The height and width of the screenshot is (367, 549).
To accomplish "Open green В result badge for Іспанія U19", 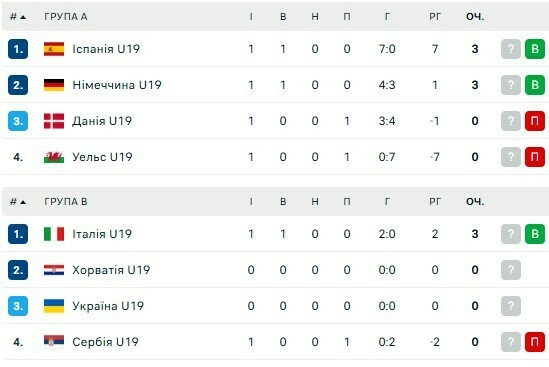I will tap(535, 49).
